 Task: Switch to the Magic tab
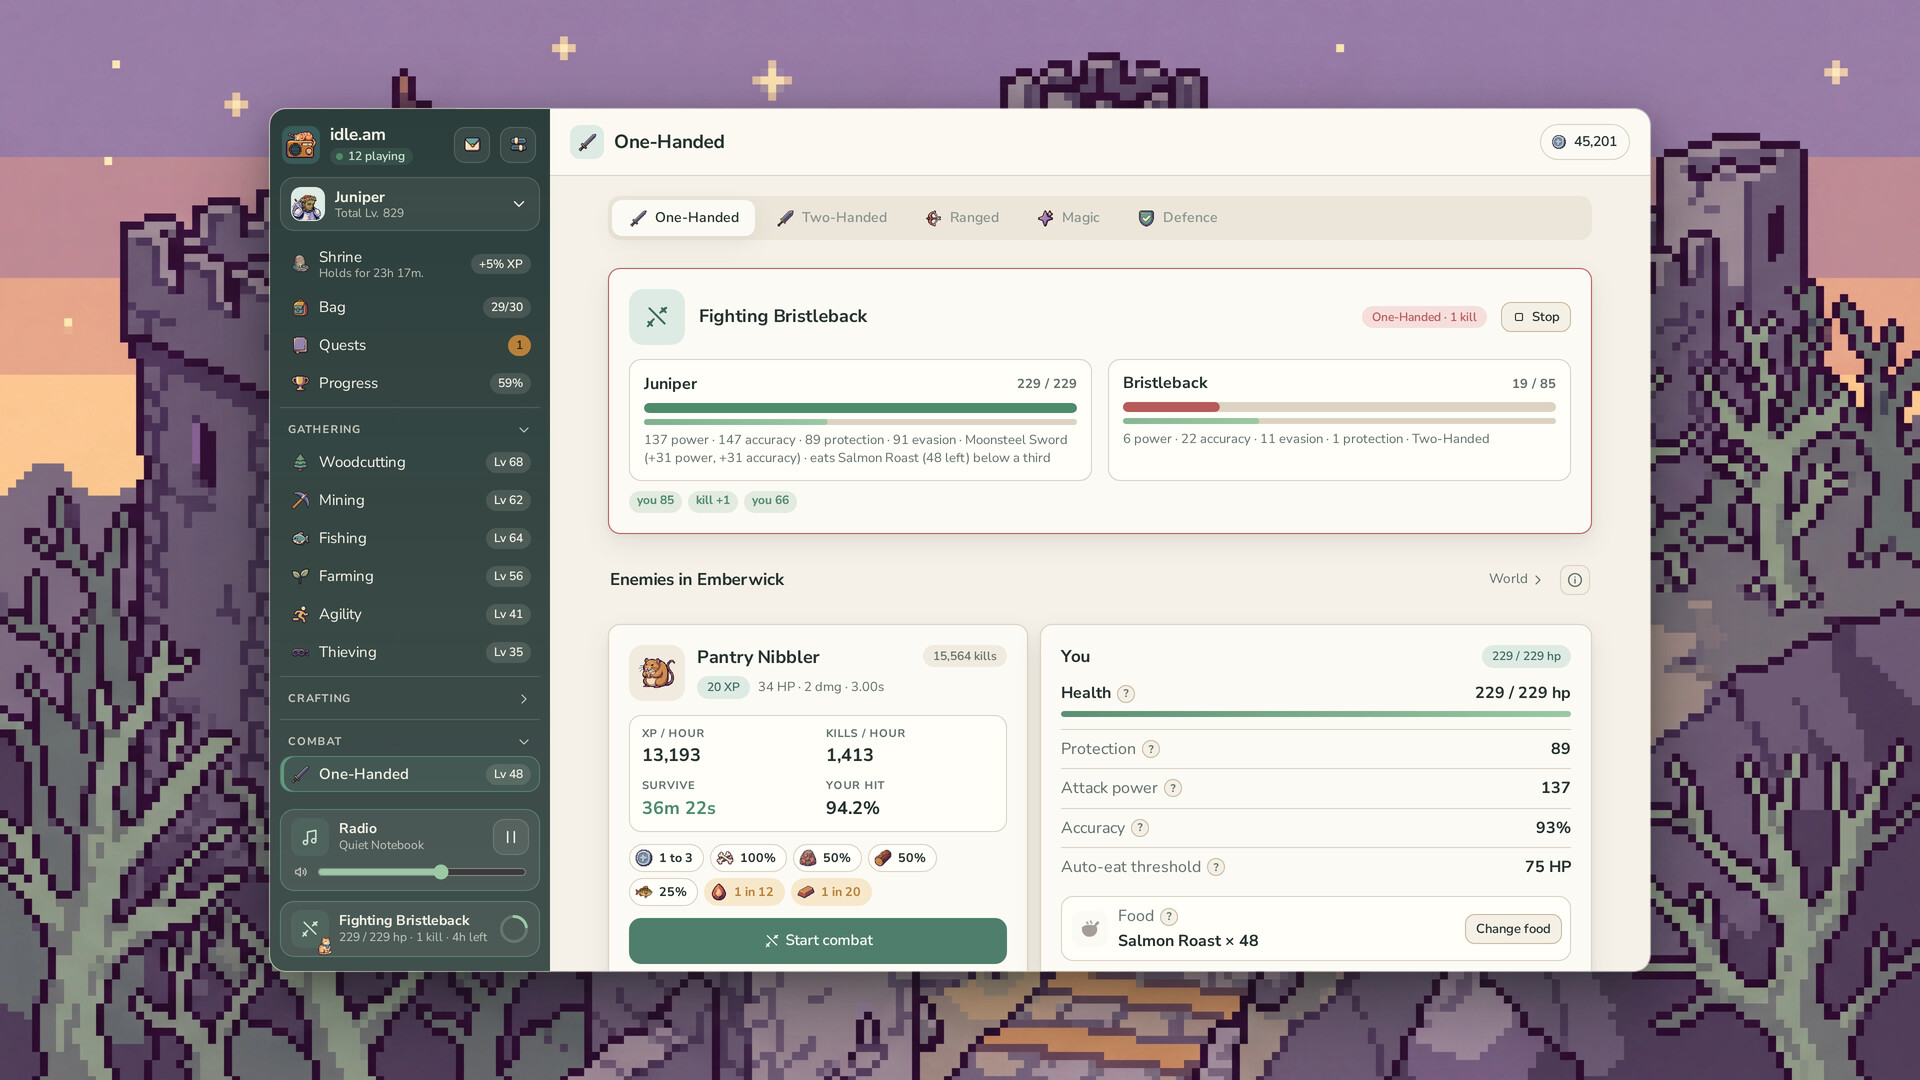pos(1068,218)
